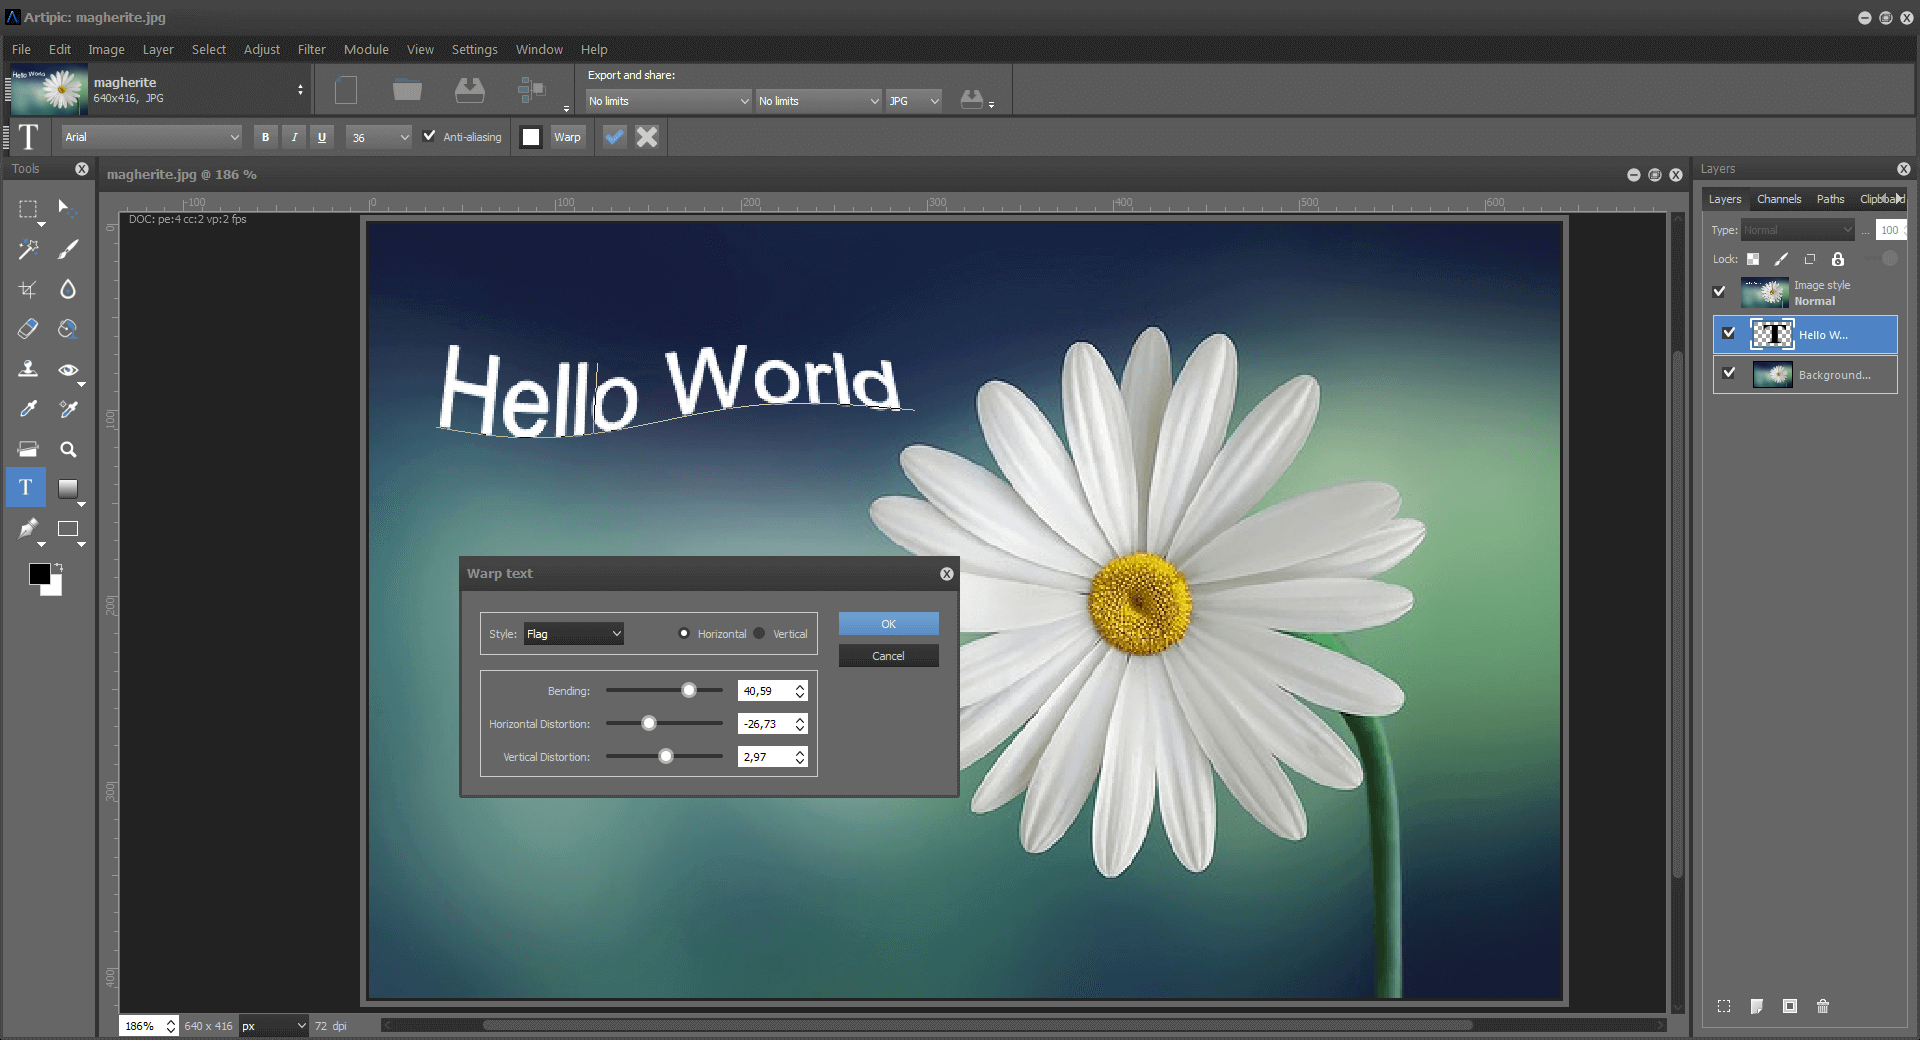
Task: Cancel the Warp text dialog
Action: tap(888, 656)
